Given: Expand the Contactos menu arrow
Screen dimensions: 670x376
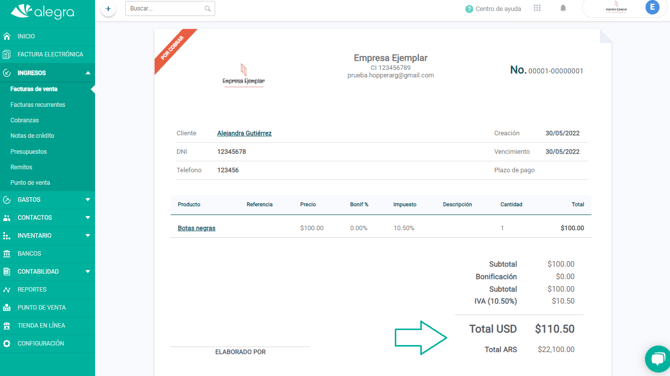Looking at the screenshot, I should (x=88, y=218).
